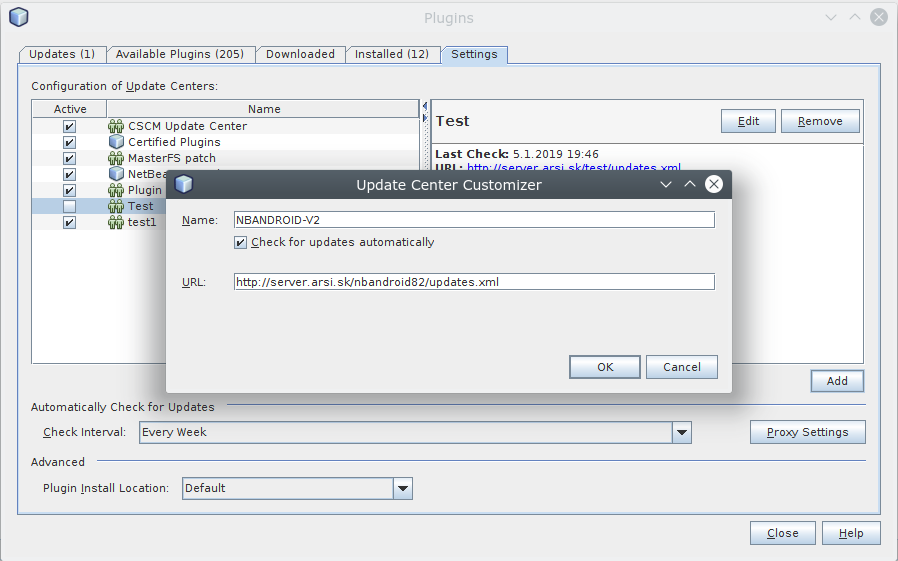Close the Plugins window with X
This screenshot has height=561, width=898.
pos(879,17)
